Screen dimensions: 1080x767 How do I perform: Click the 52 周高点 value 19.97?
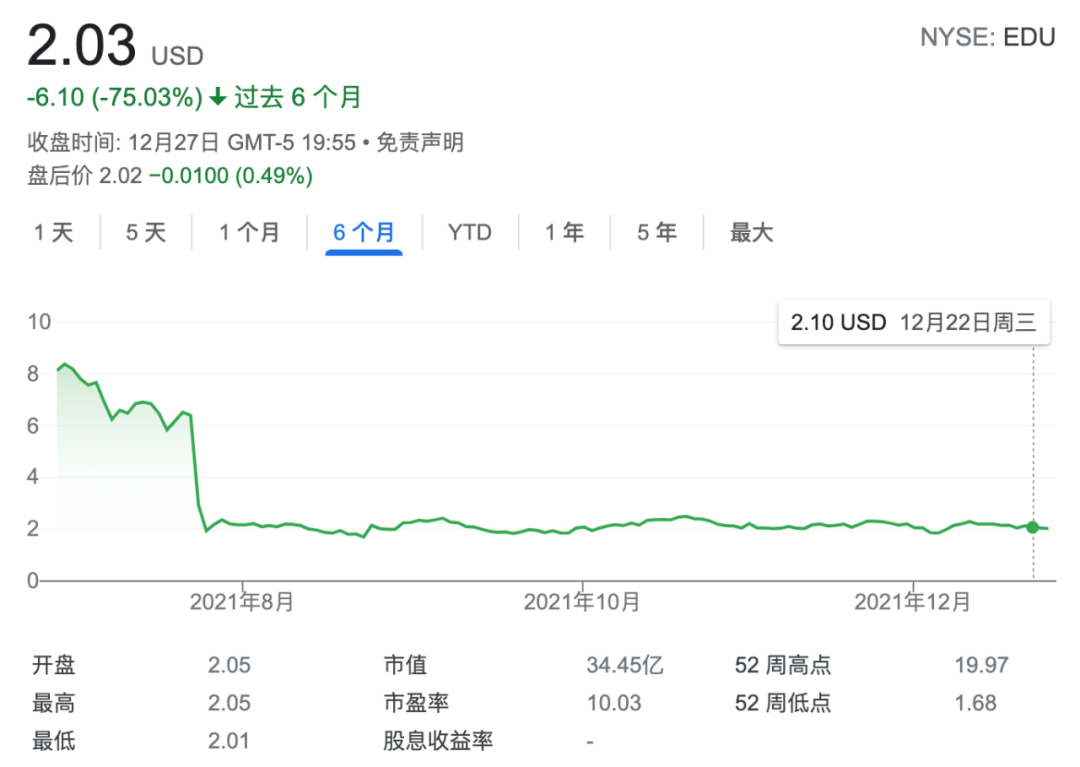pos(981,665)
